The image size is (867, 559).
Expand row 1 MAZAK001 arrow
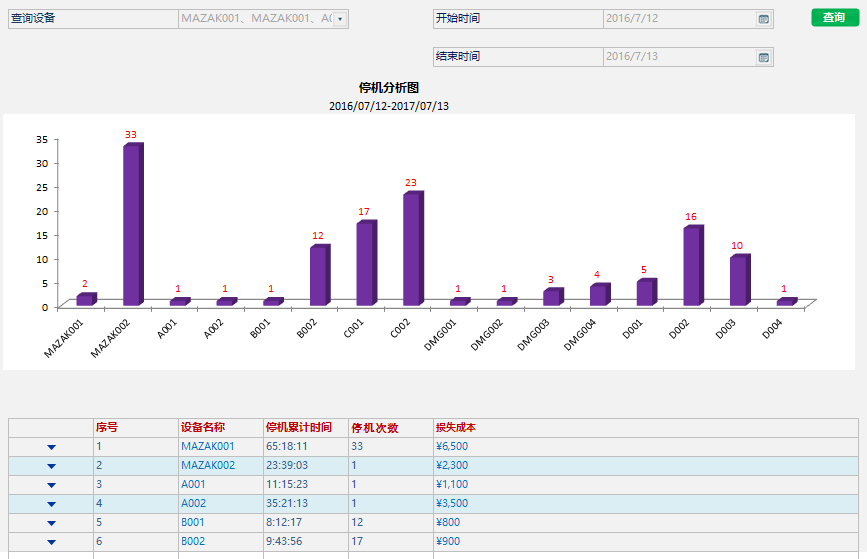point(51,447)
